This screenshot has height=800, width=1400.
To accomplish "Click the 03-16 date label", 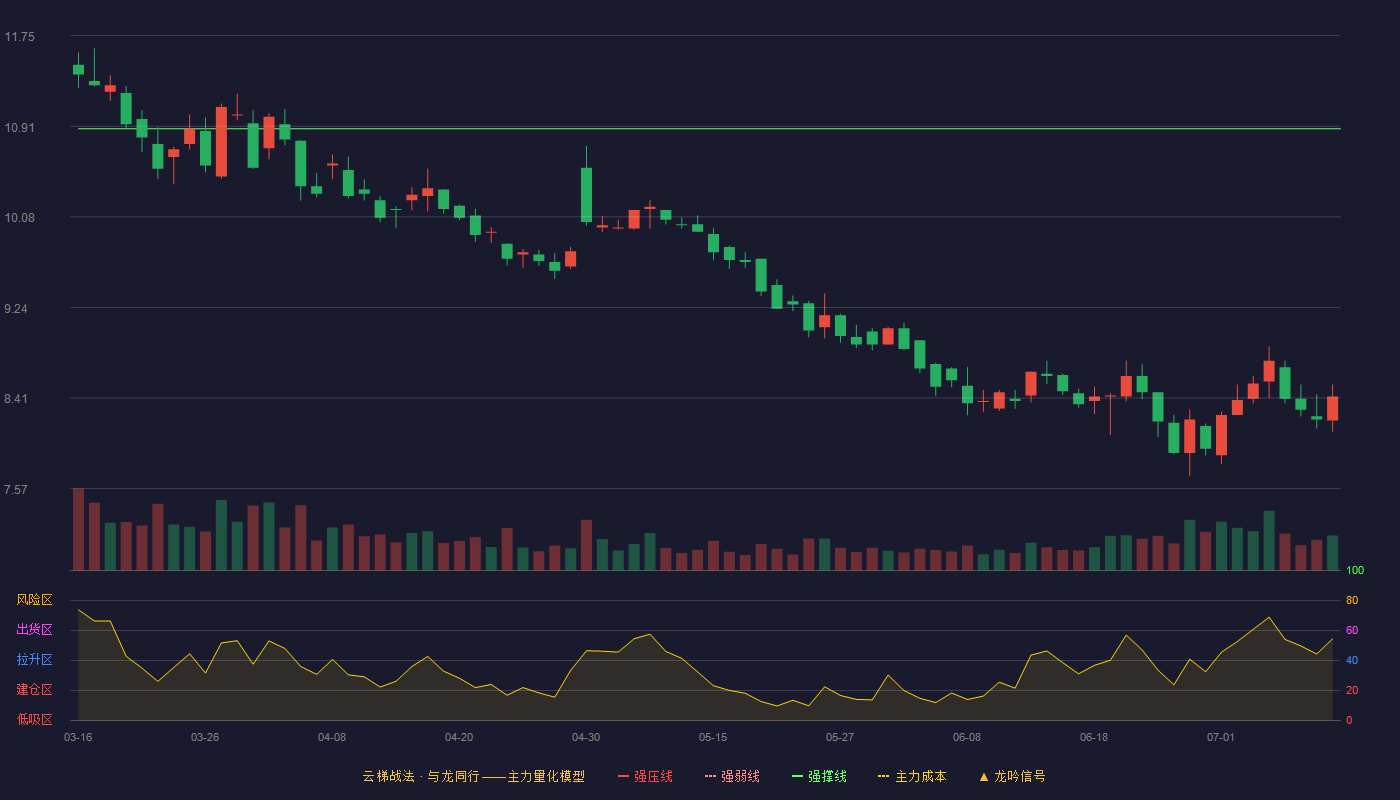I will pyautogui.click(x=78, y=737).
